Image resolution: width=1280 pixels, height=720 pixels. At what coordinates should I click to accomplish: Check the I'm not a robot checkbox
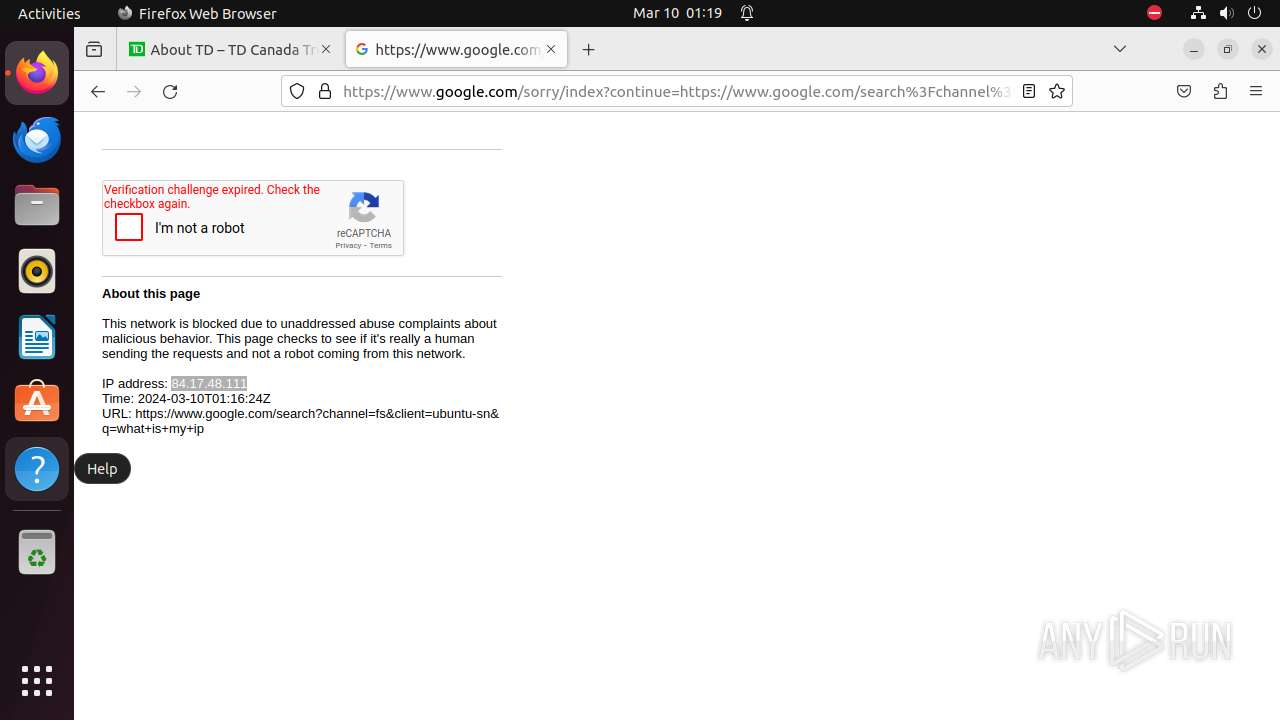(129, 228)
